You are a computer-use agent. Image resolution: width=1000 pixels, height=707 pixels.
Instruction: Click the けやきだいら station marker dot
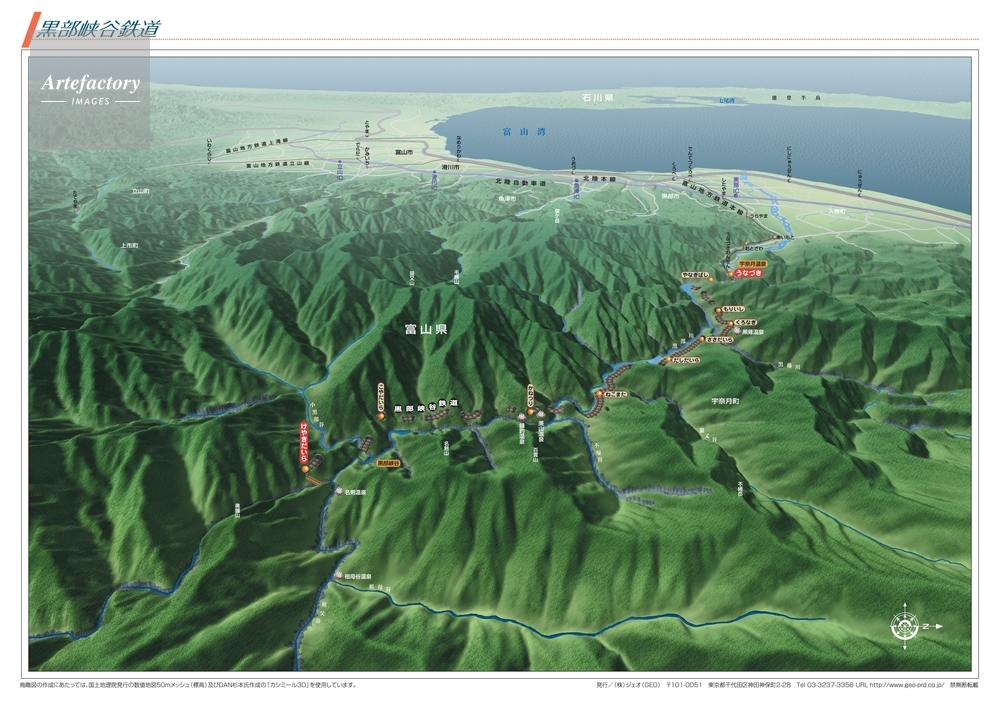pos(305,468)
